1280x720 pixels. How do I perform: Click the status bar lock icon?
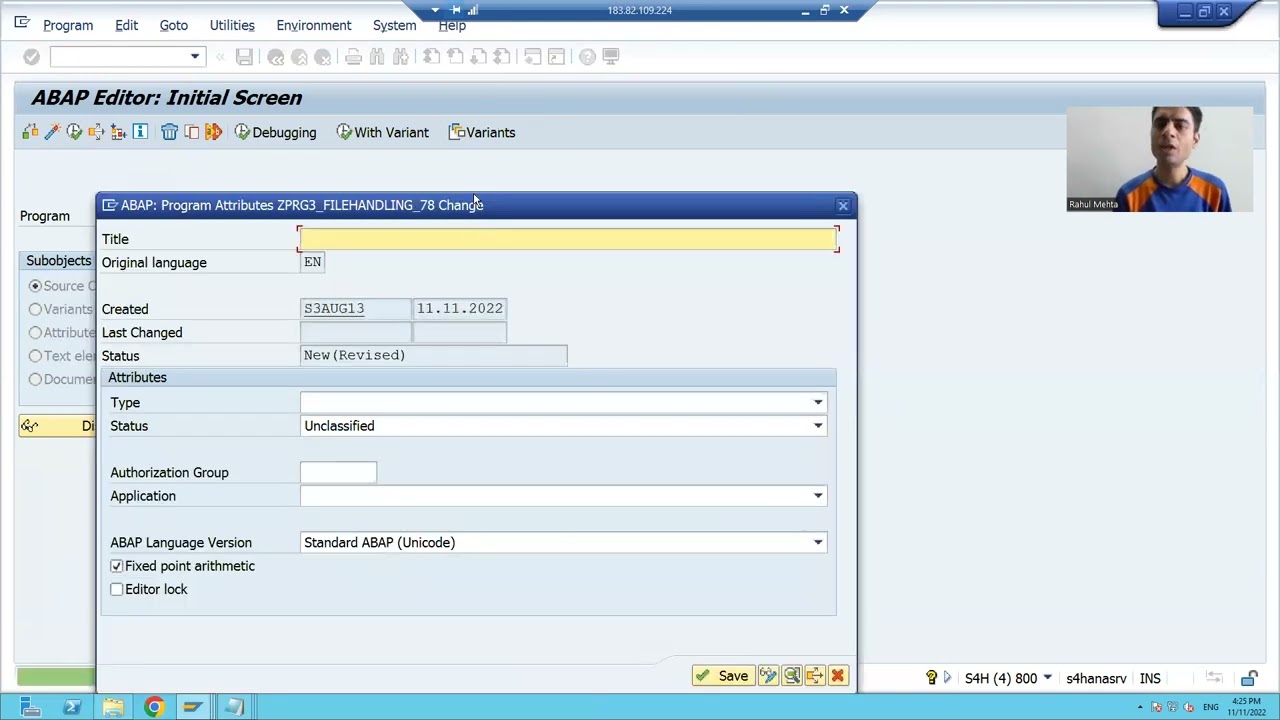point(1248,678)
